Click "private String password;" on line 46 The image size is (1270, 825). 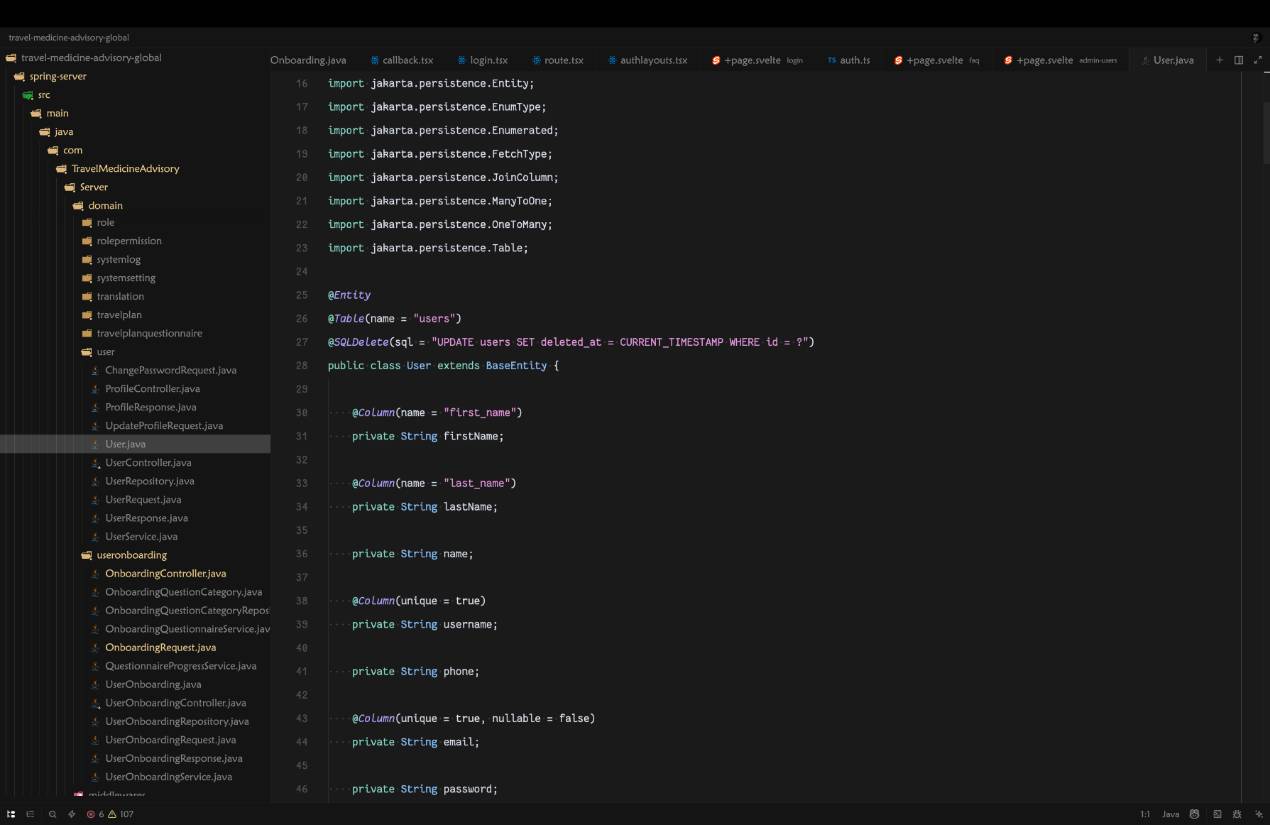(425, 789)
